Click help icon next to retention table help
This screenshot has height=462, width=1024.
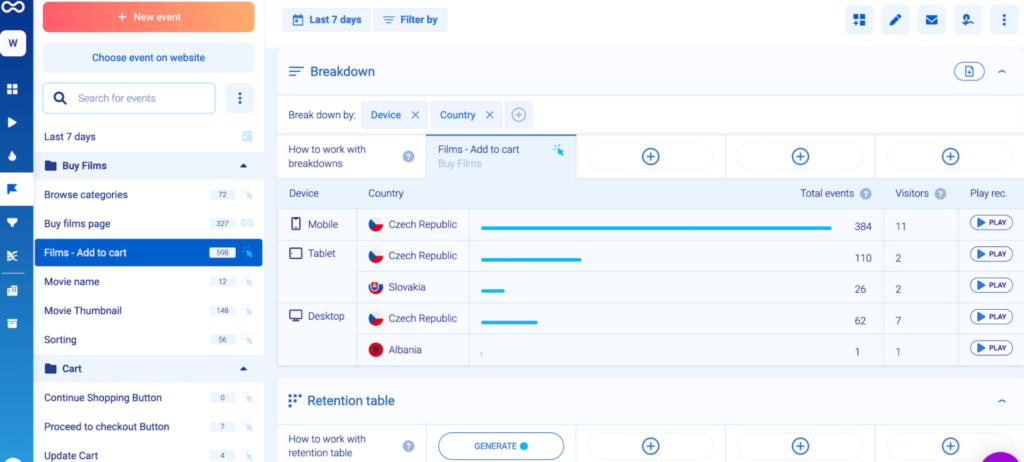(408, 446)
